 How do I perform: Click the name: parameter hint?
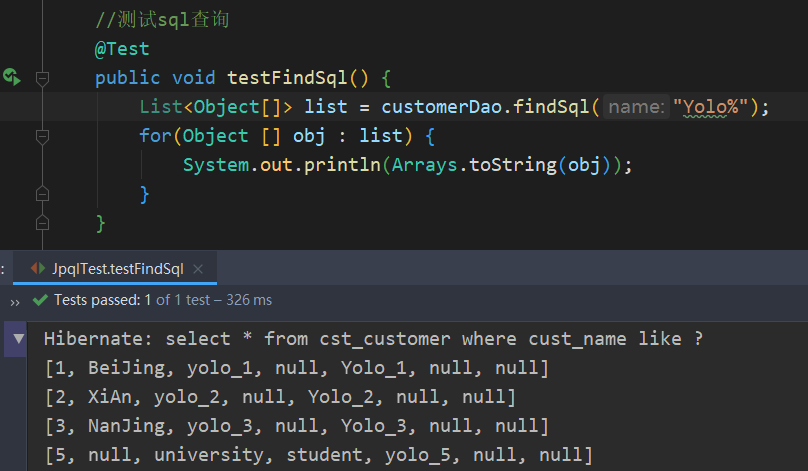(x=636, y=107)
